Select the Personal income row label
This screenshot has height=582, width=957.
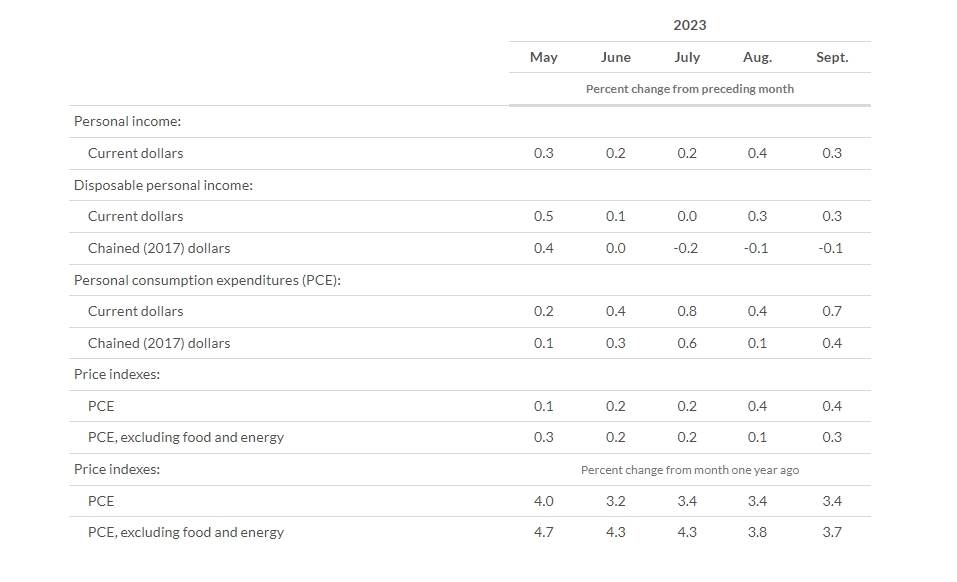127,121
